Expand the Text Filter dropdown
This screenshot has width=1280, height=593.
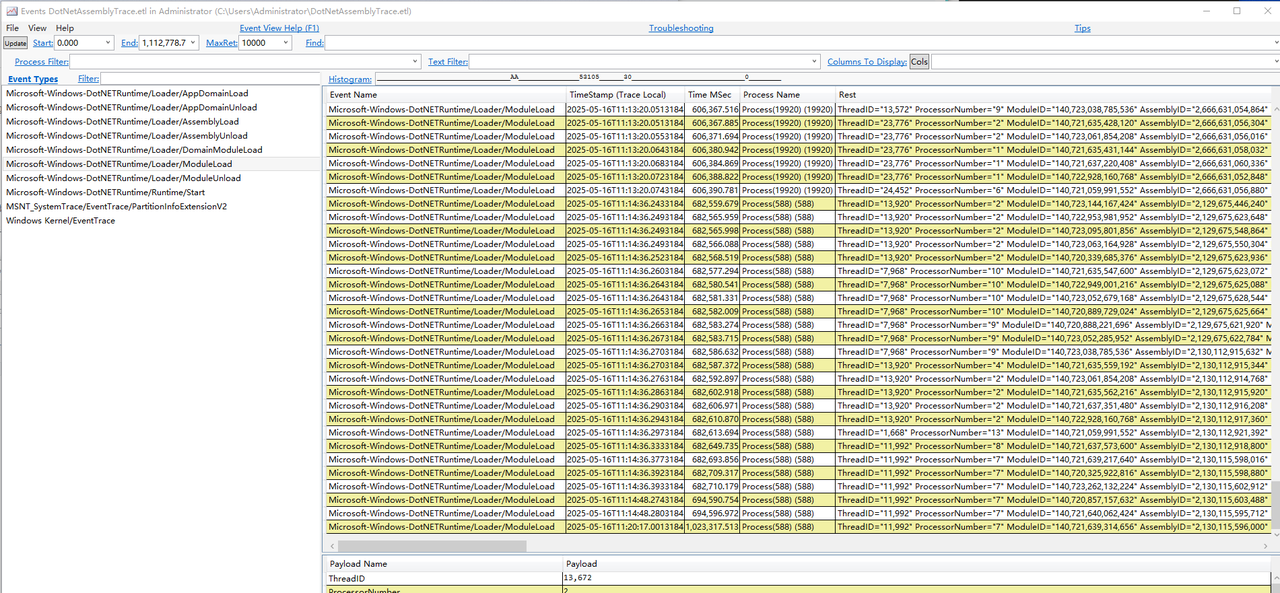pos(815,62)
